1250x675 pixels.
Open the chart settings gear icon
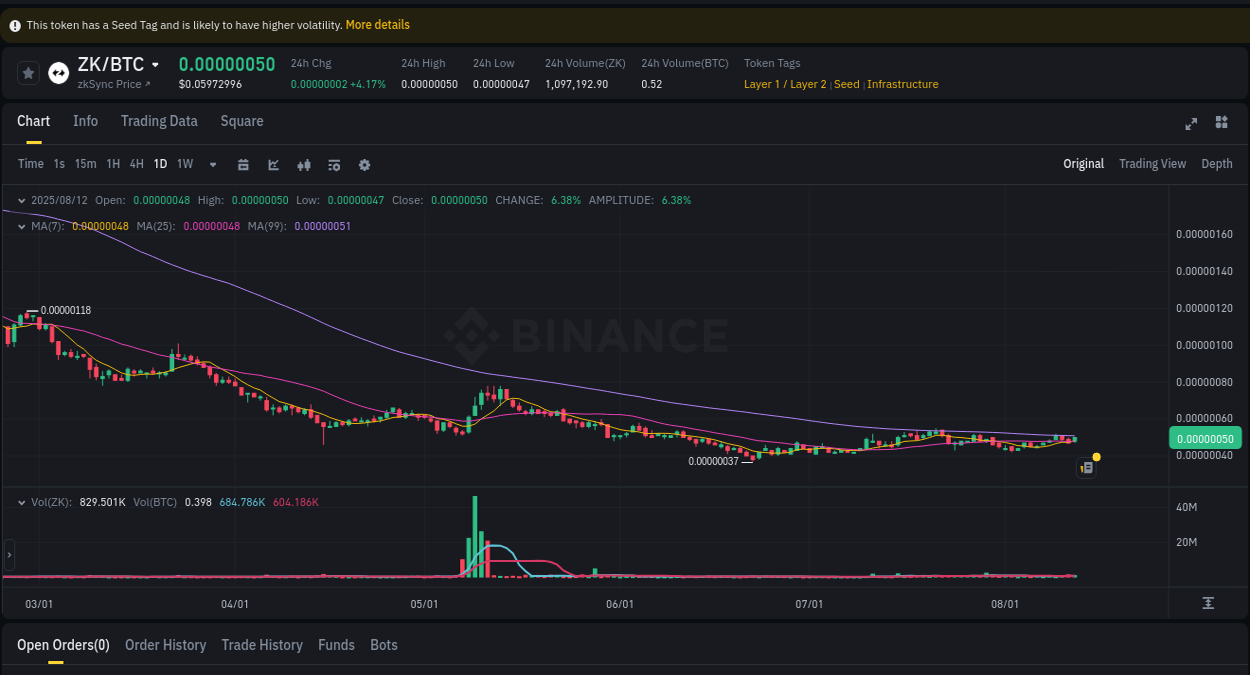point(364,164)
